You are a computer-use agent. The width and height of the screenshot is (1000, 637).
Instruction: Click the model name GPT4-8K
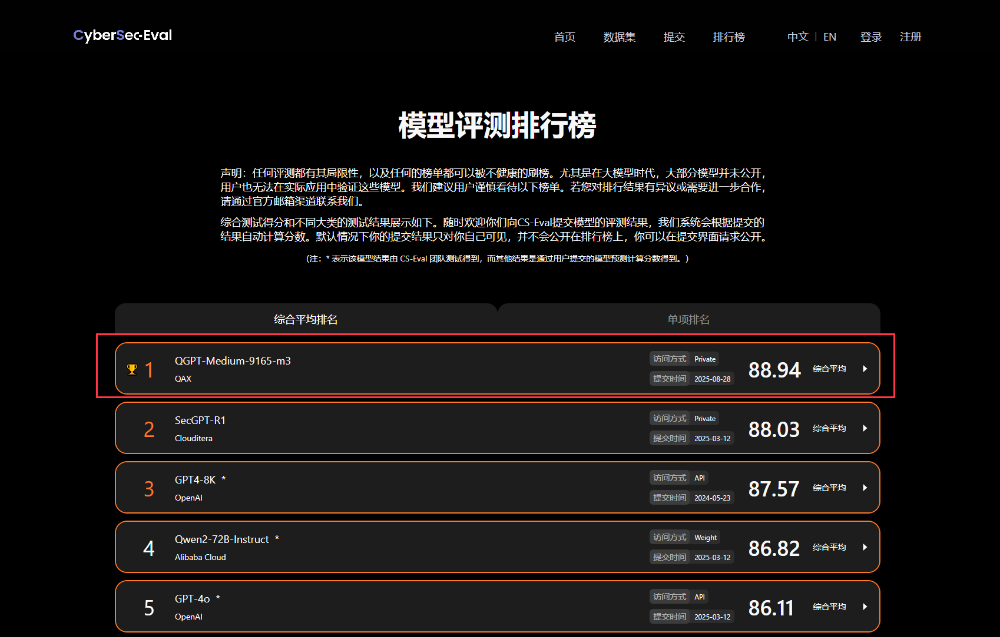(x=195, y=480)
